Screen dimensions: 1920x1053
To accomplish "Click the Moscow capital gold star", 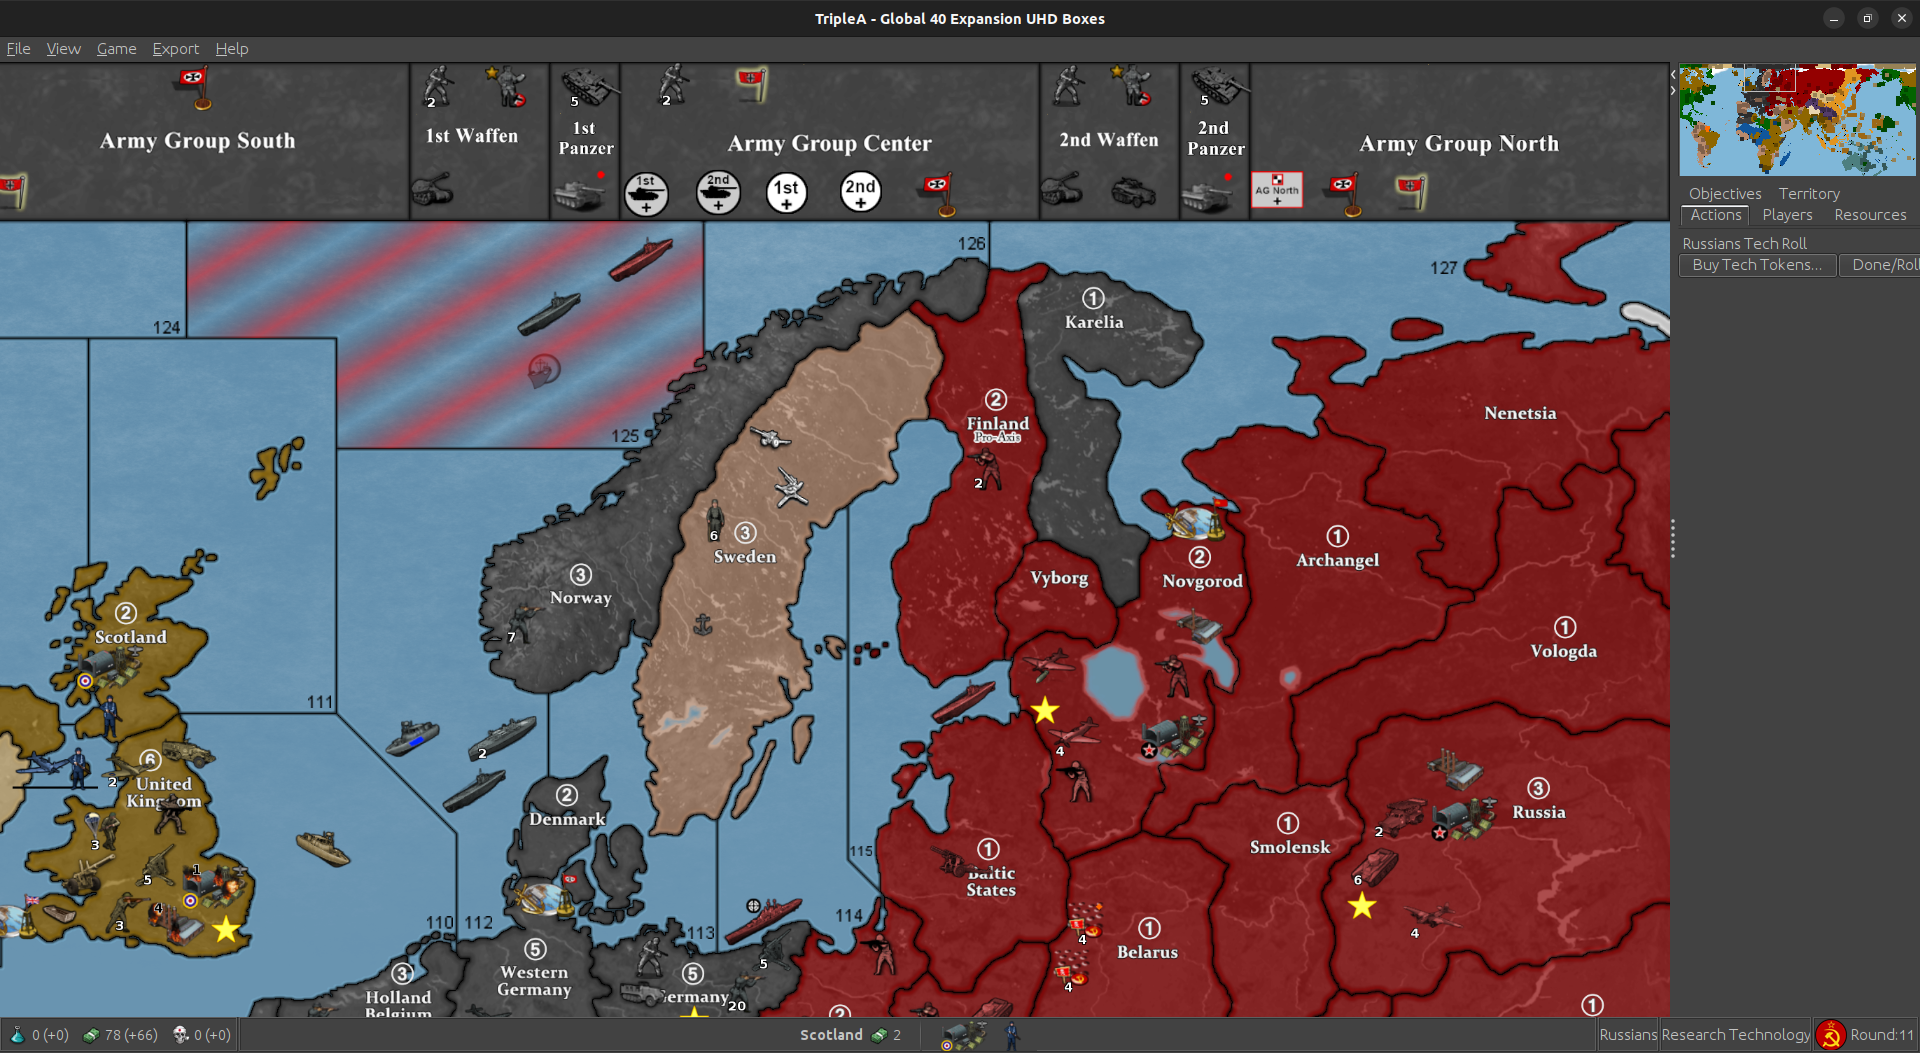I will click(x=1361, y=906).
